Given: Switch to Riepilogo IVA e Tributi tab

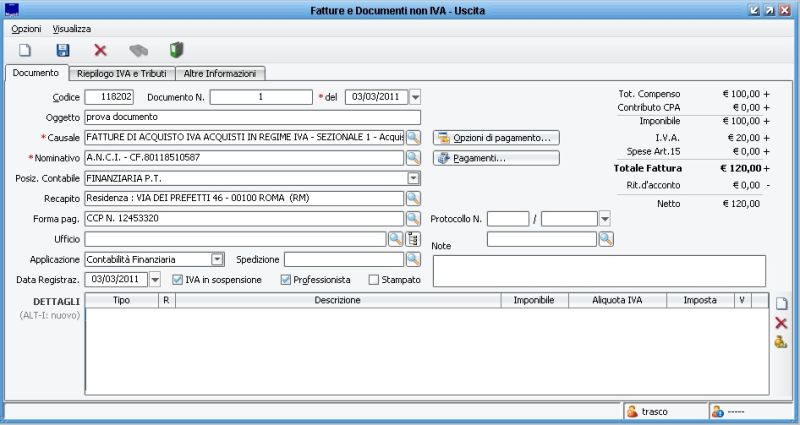Looking at the screenshot, I should pos(122,73).
